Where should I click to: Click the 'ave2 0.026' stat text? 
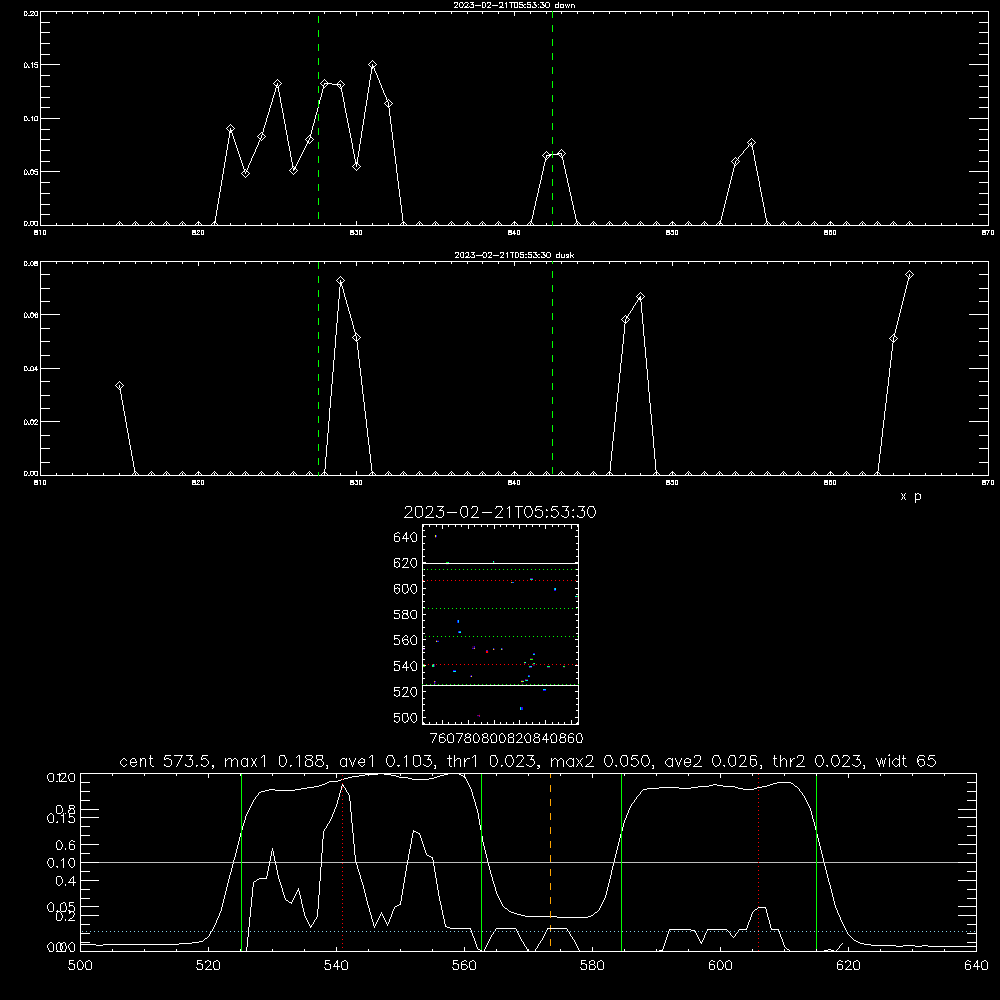[710, 761]
